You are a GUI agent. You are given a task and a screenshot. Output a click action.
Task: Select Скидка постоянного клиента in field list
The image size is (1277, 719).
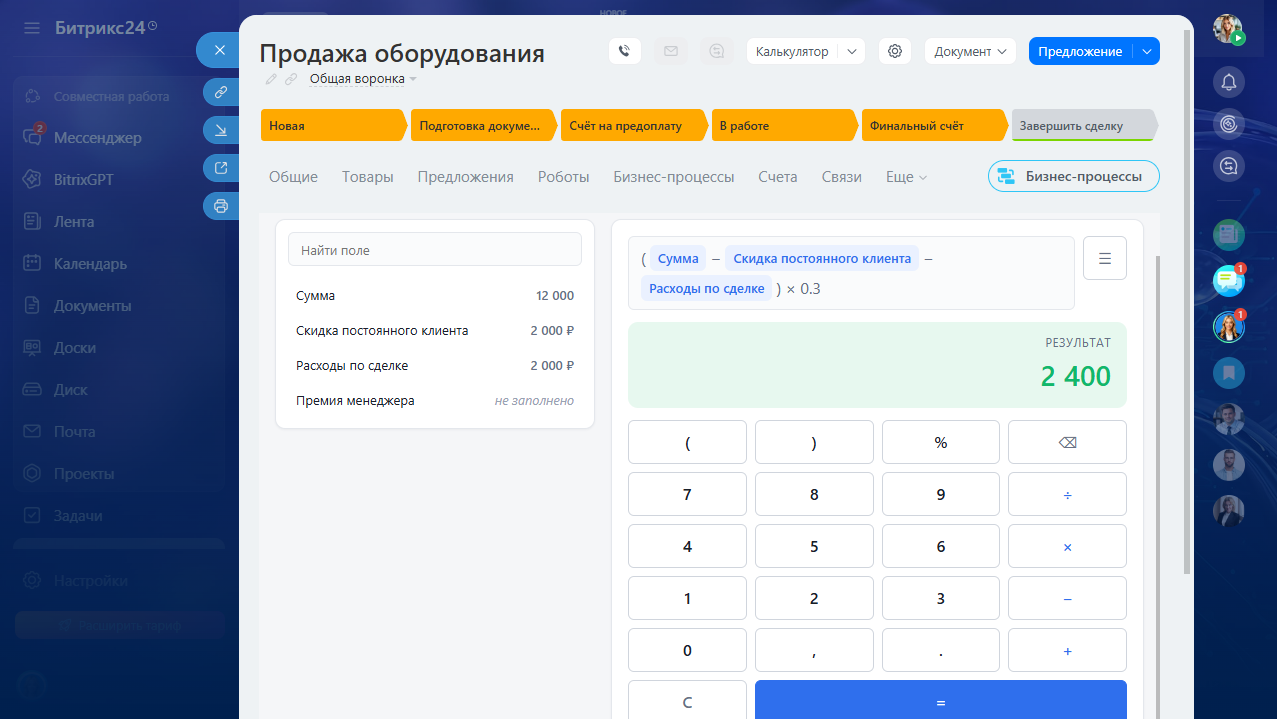(x=435, y=331)
